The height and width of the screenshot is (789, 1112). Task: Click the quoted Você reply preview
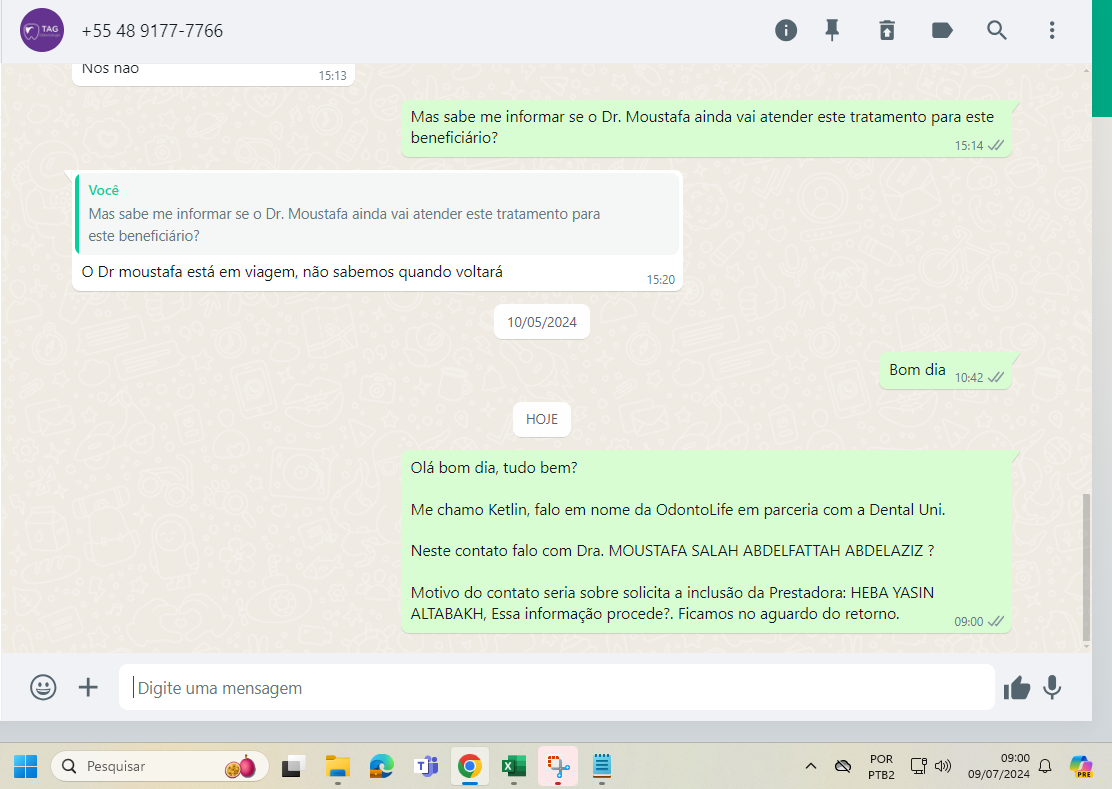coord(377,213)
